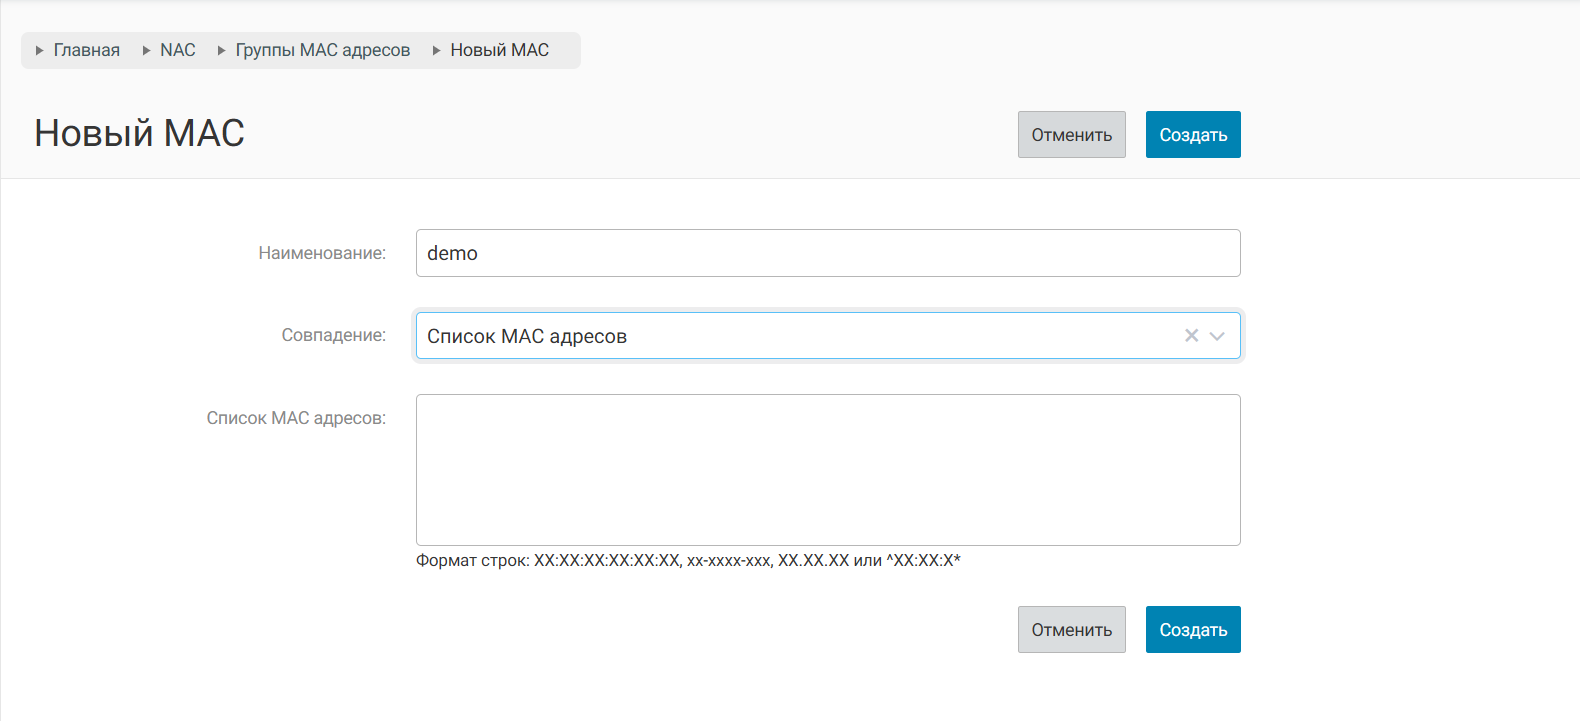This screenshot has height=721, width=1580.
Task: Go to Главная in the breadcrumb
Action: pyautogui.click(x=87, y=50)
